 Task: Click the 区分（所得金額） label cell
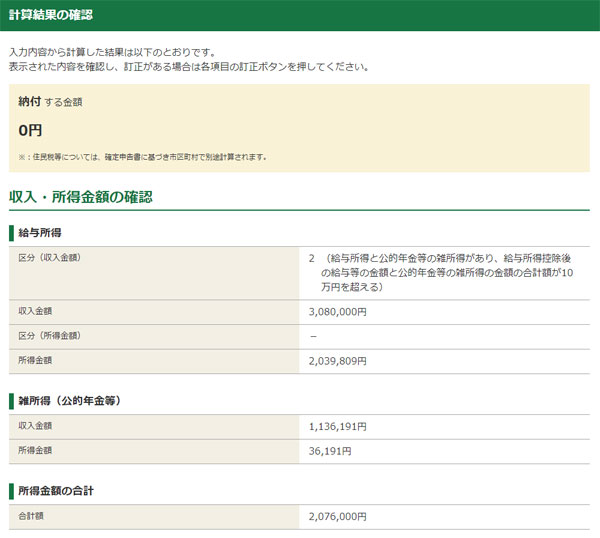point(154,337)
